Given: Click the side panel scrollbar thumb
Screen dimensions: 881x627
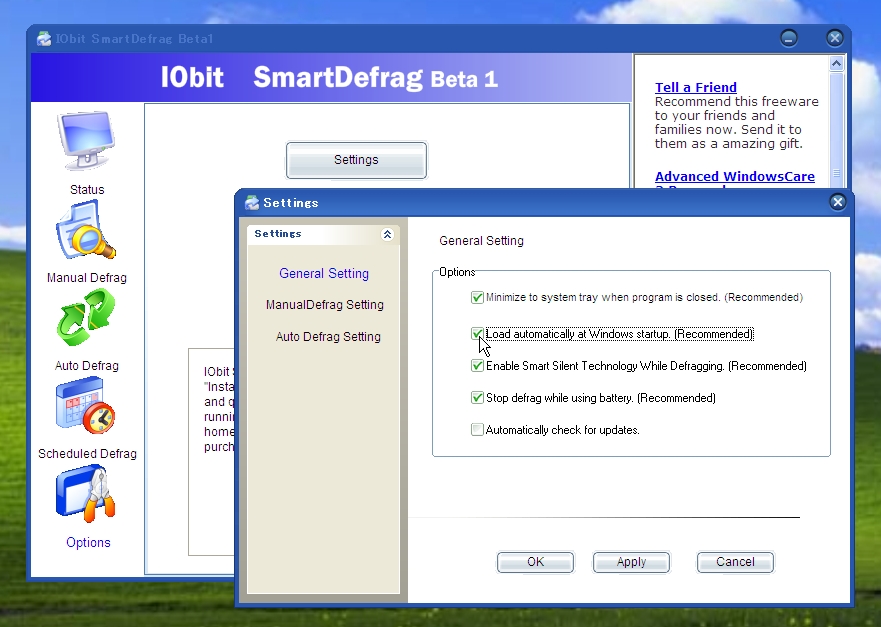Looking at the screenshot, I should tap(836, 128).
